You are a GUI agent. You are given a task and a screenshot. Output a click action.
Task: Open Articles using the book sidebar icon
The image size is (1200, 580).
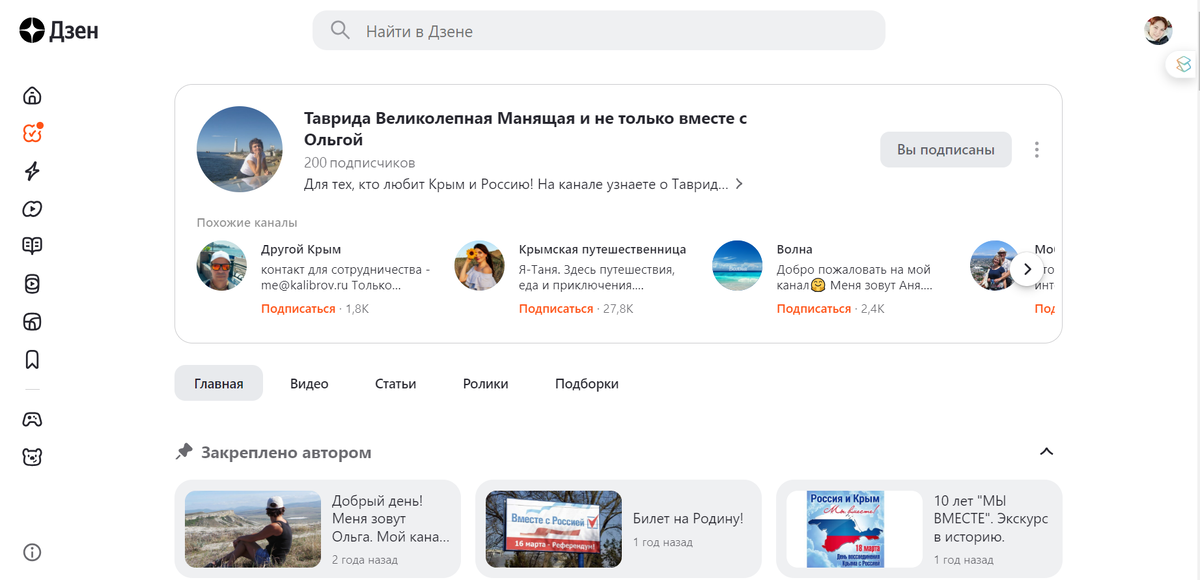[31, 245]
